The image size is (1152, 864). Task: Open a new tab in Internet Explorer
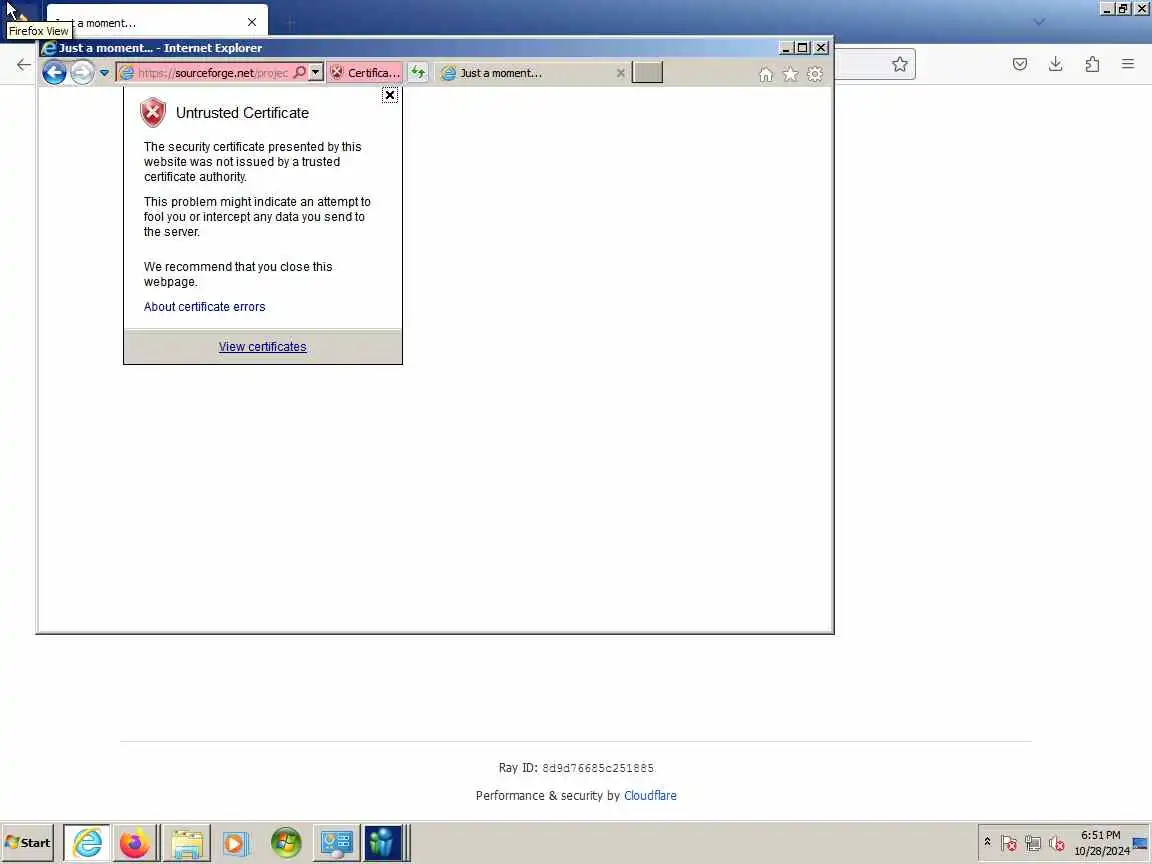click(x=647, y=73)
